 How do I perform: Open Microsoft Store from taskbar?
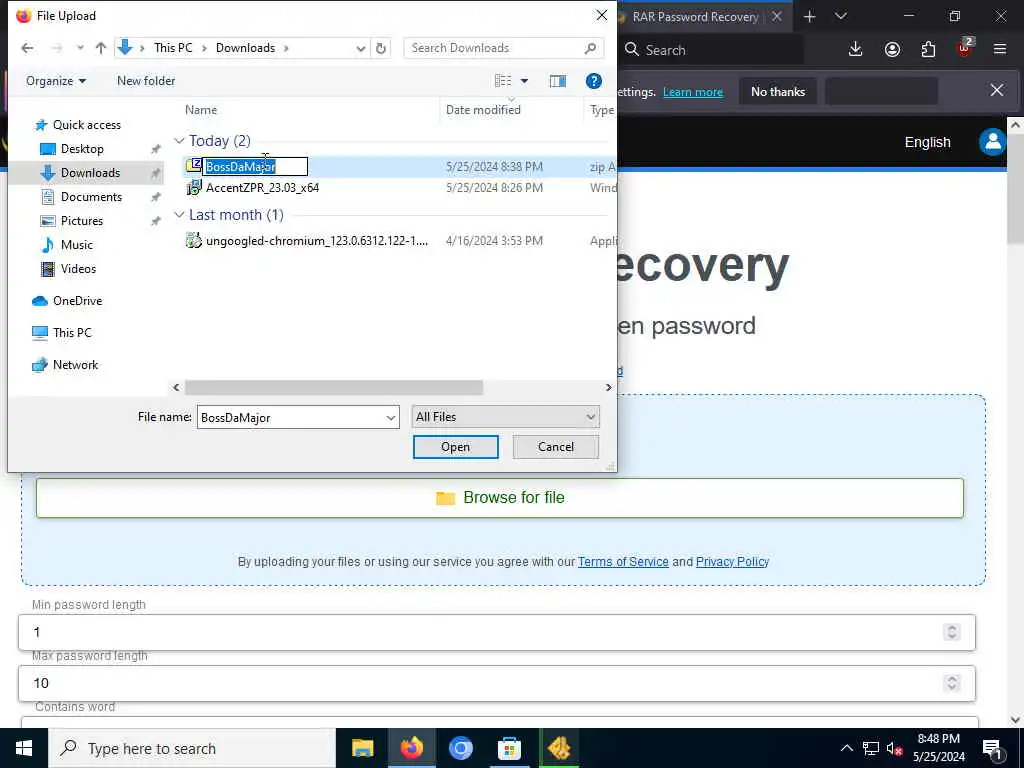(509, 748)
